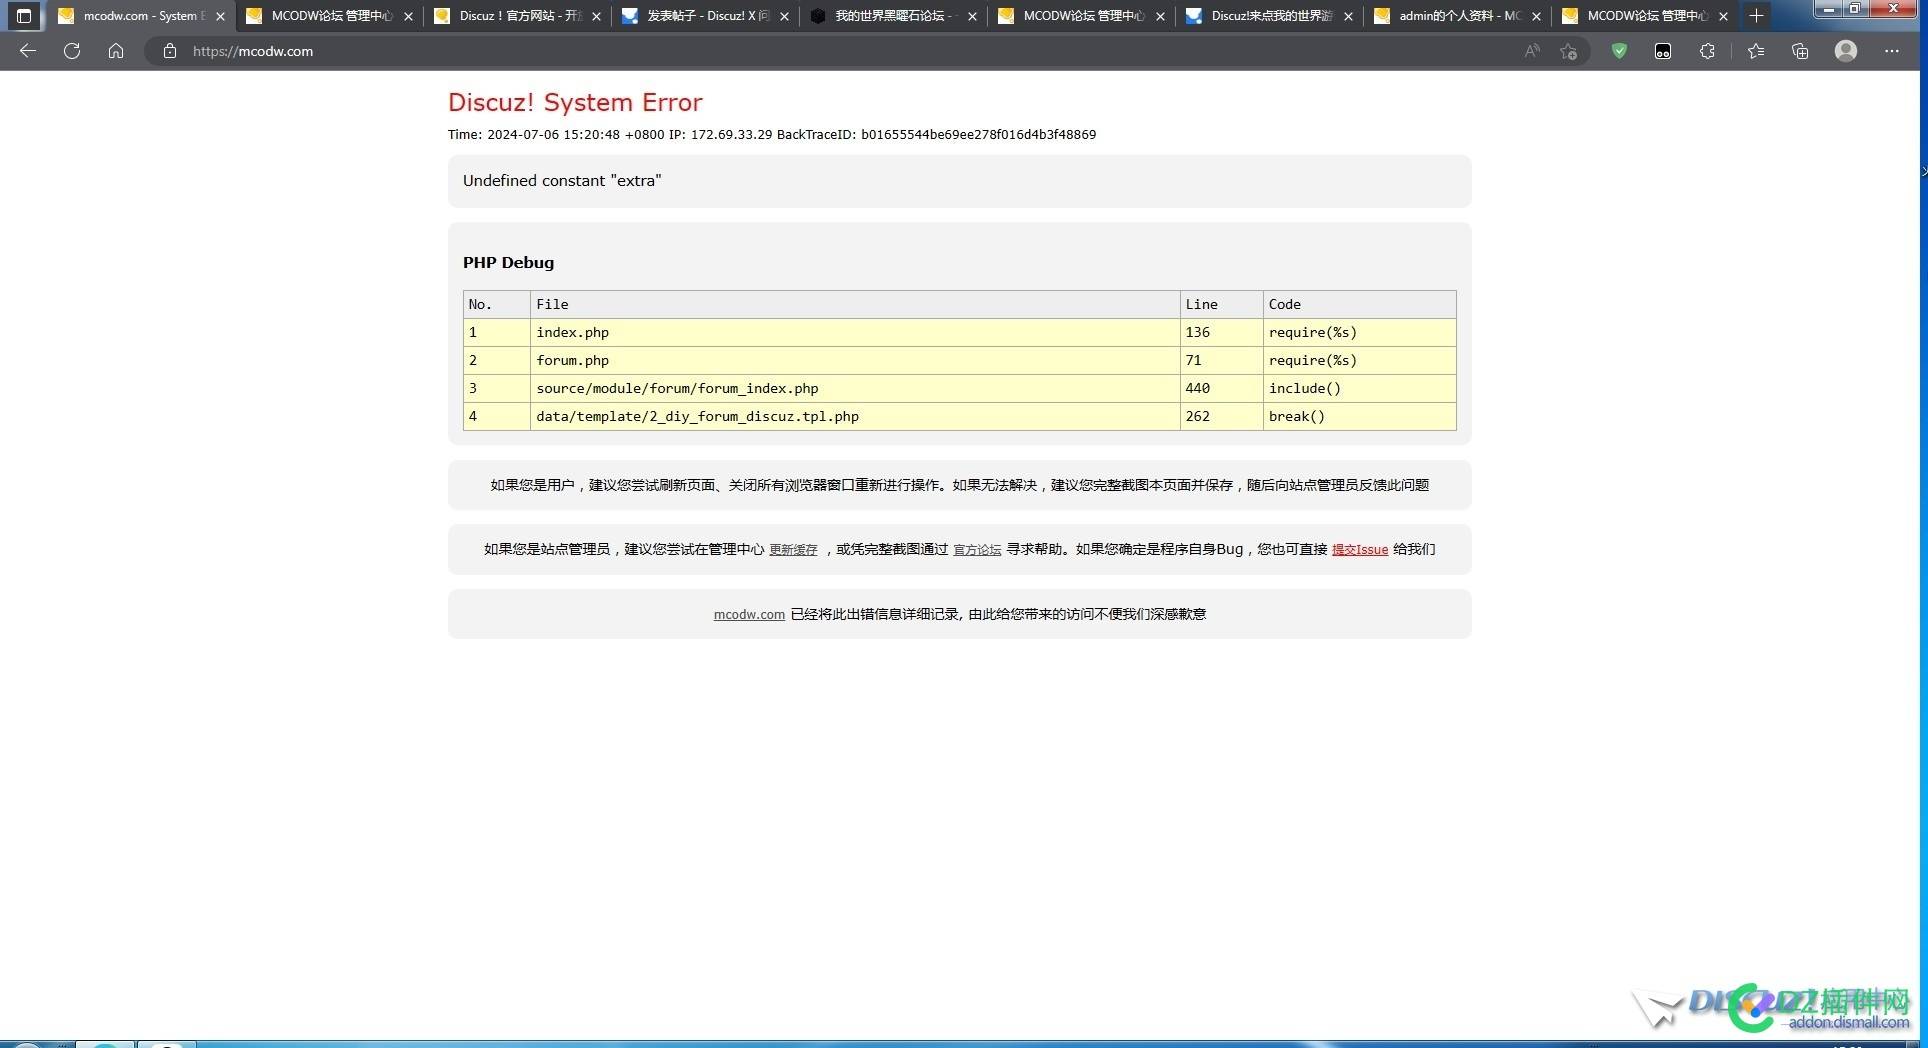Screen dimensions: 1928x1048
Task: Switch to the Discuz！官方网站 tab
Action: [x=516, y=16]
